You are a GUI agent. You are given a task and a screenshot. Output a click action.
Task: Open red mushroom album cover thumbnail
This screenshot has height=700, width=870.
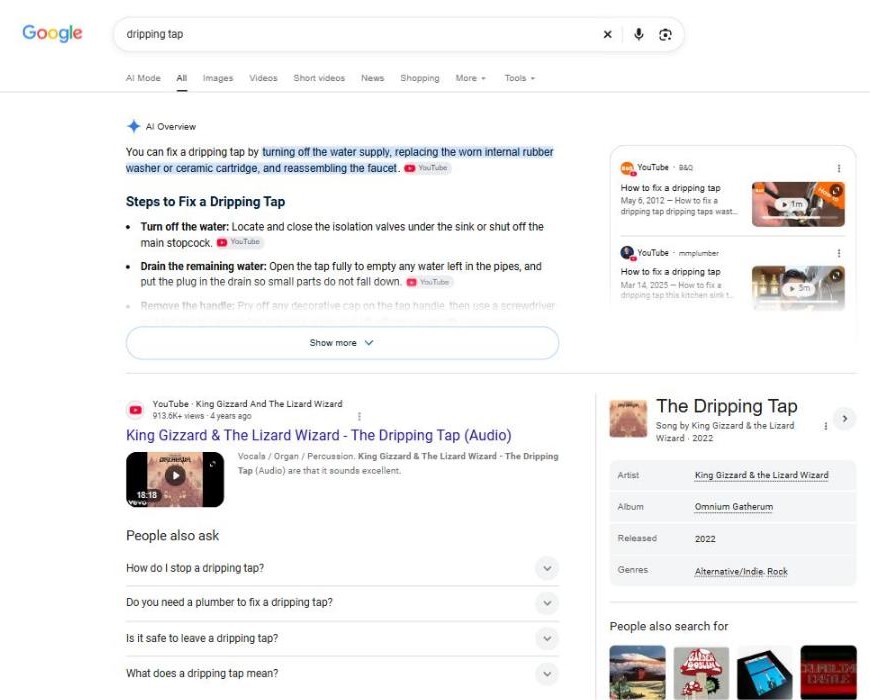[701, 672]
